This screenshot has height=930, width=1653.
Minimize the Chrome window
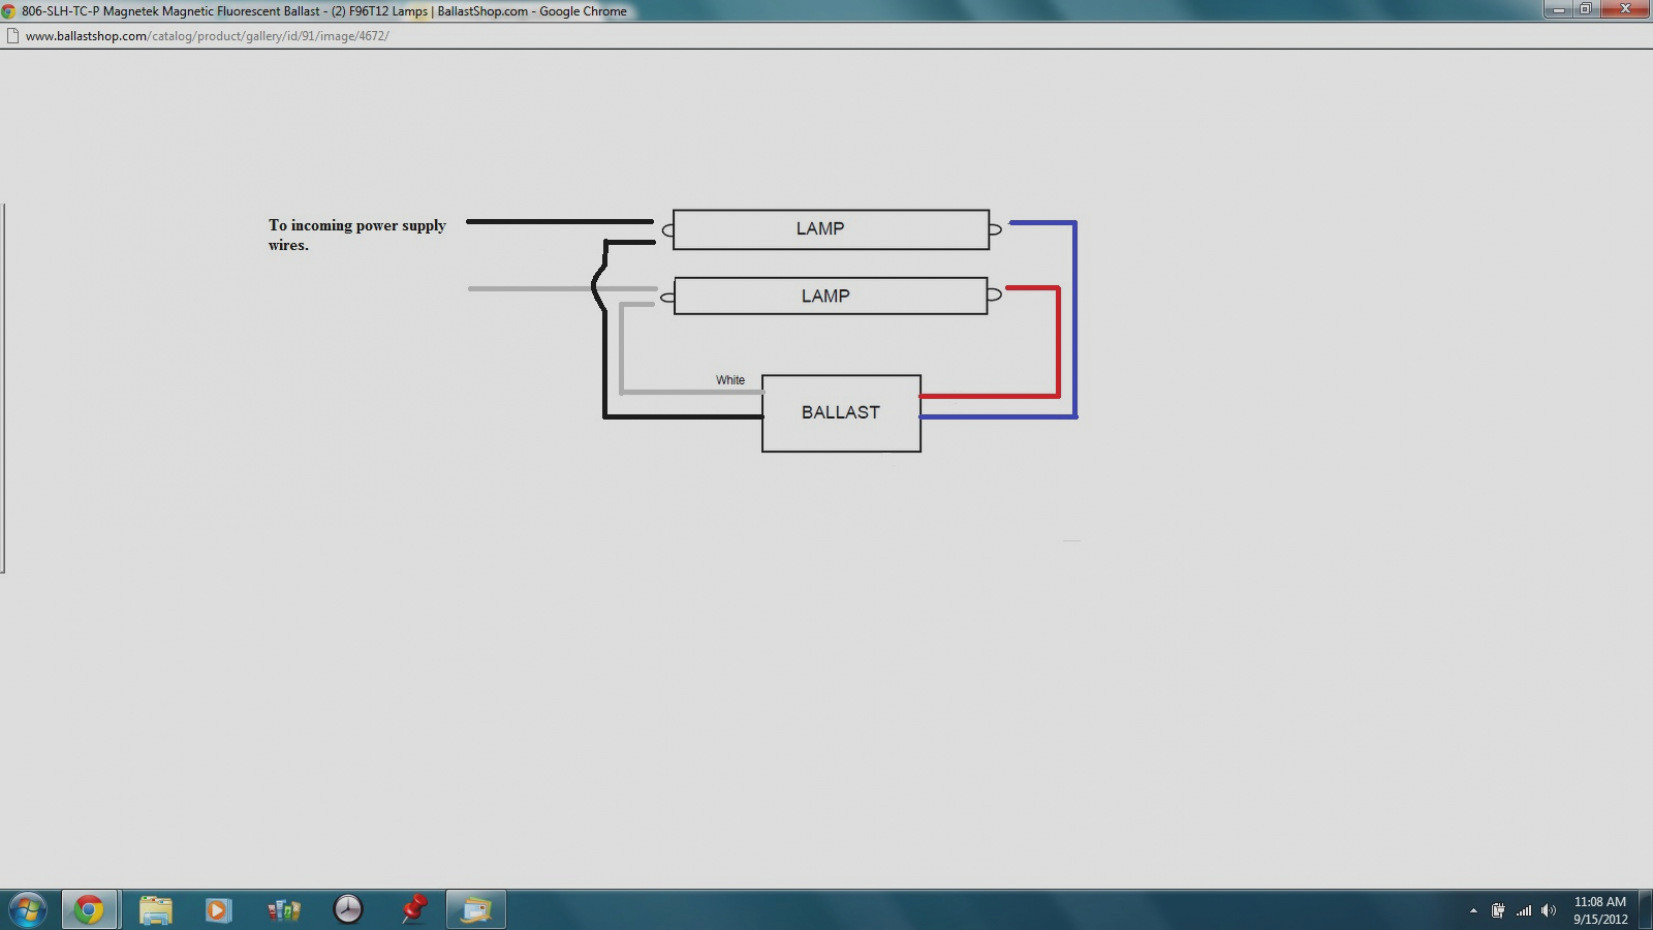tap(1557, 10)
